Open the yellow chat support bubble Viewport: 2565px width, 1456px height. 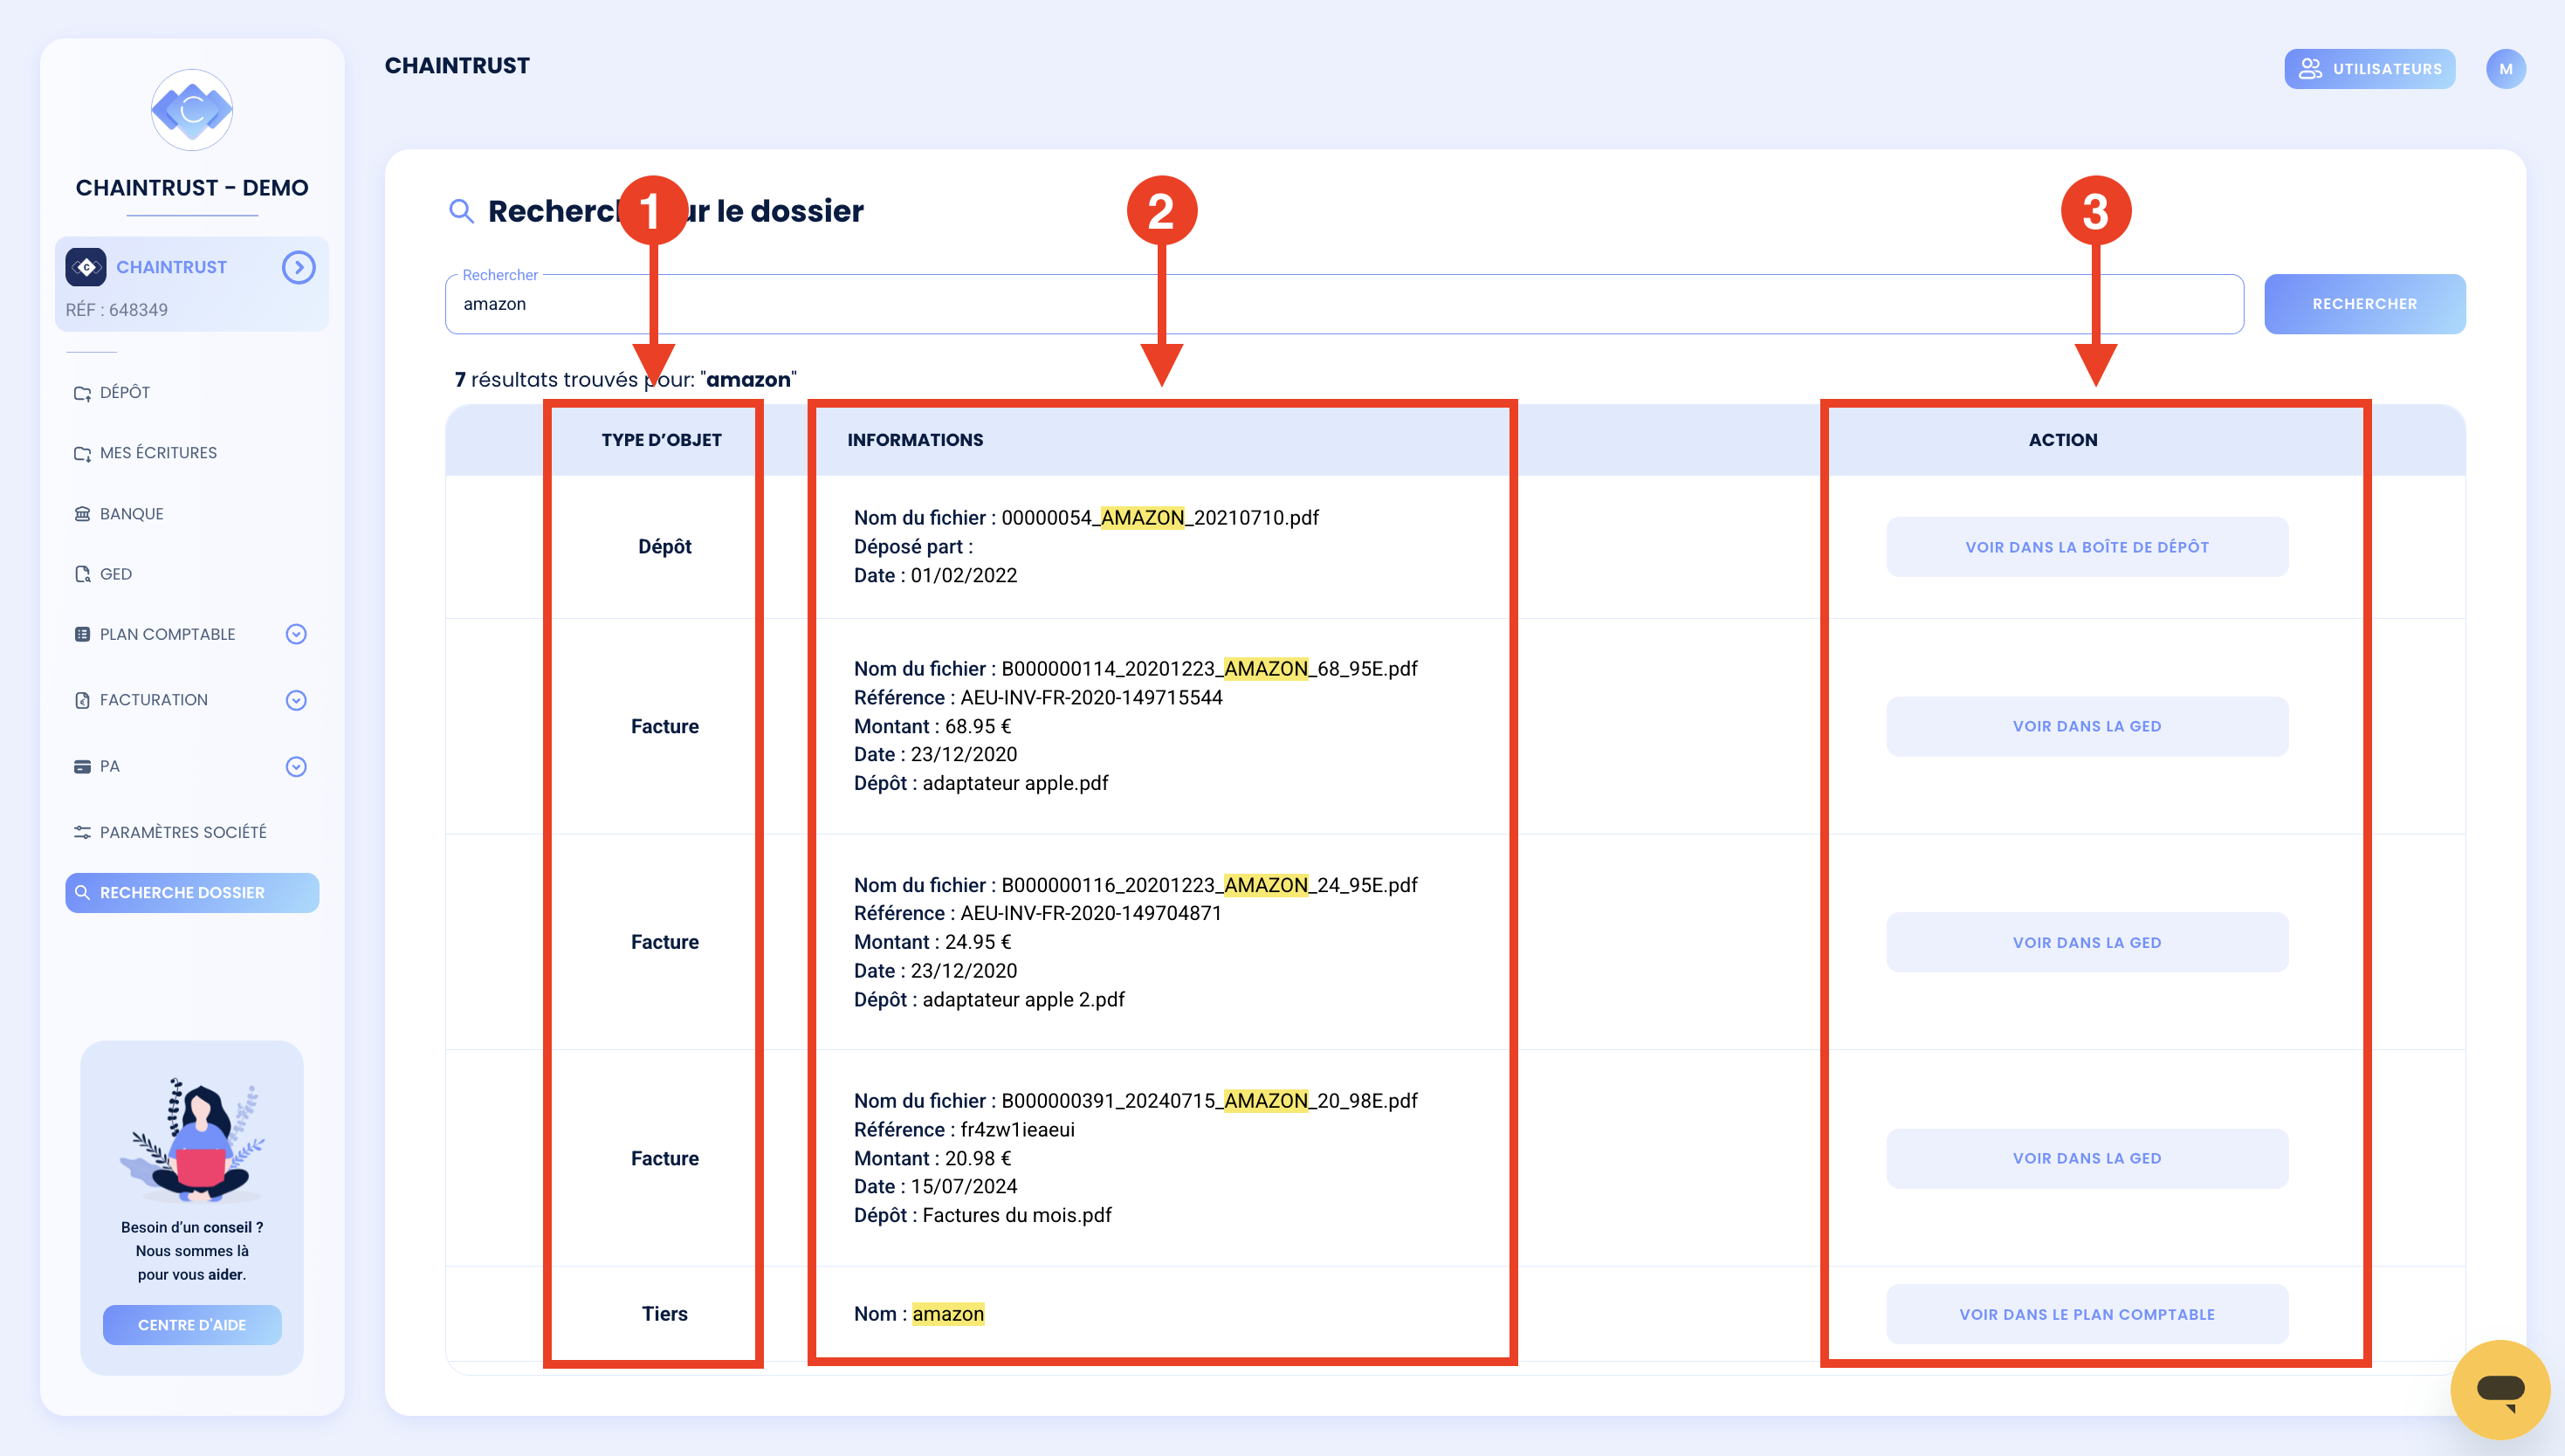[x=2500, y=1390]
